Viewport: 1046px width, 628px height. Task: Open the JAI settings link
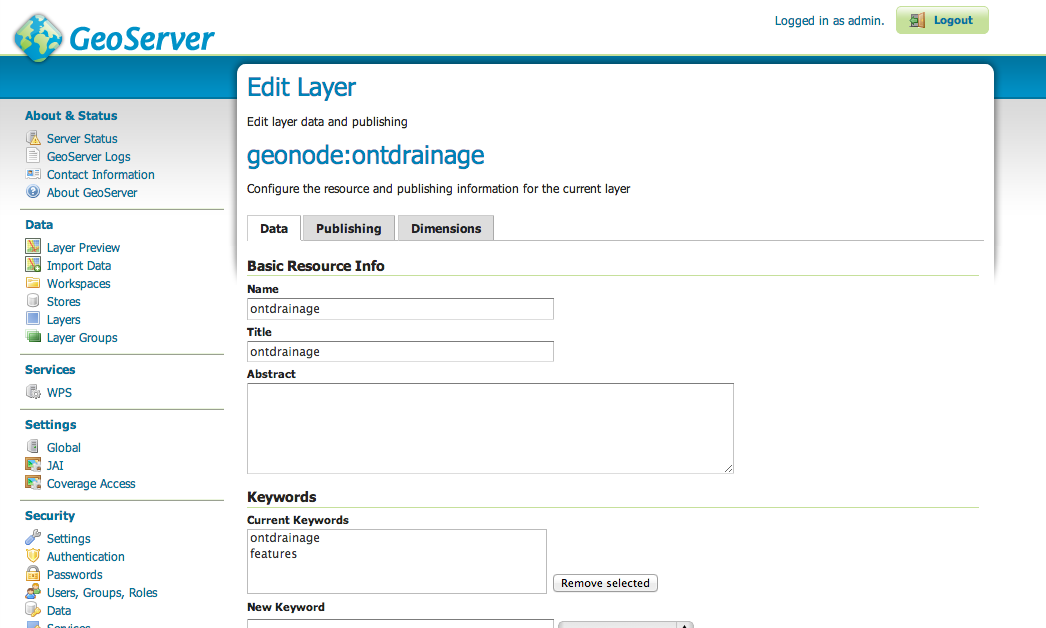55,466
